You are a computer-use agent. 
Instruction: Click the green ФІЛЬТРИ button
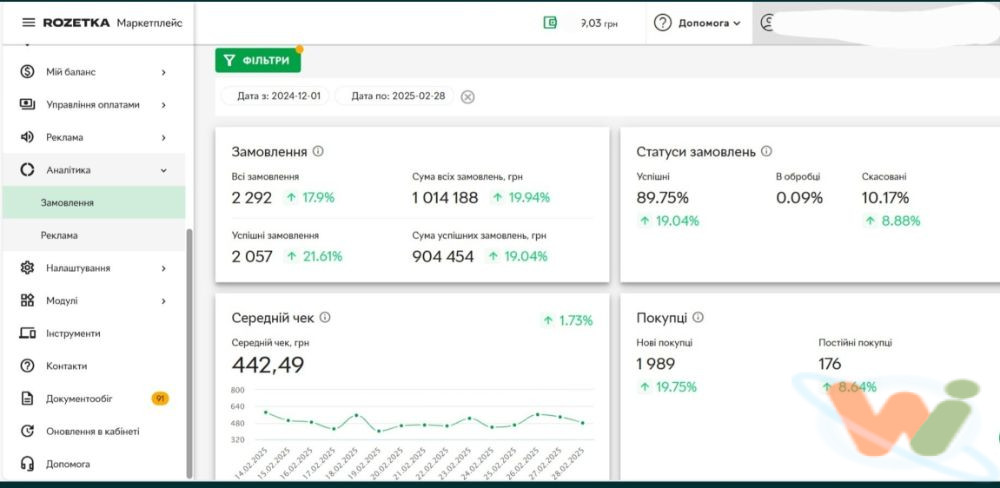point(258,61)
